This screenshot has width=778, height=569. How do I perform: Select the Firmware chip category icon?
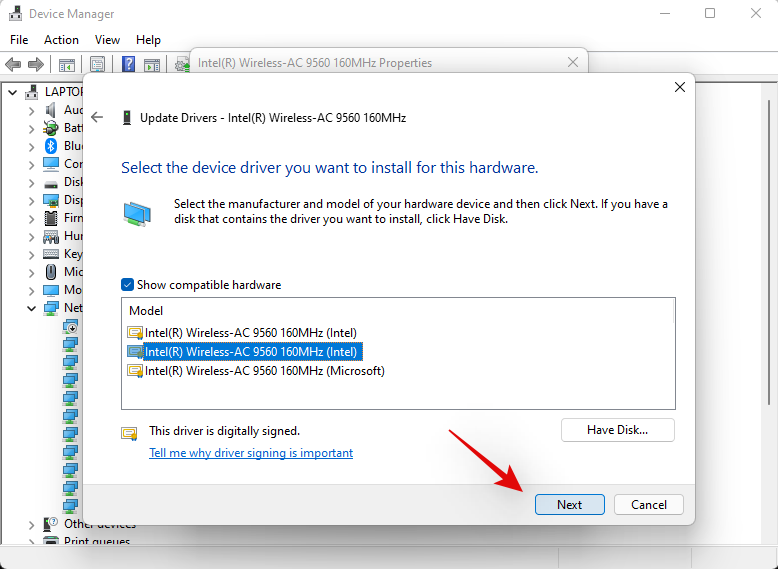[51, 218]
